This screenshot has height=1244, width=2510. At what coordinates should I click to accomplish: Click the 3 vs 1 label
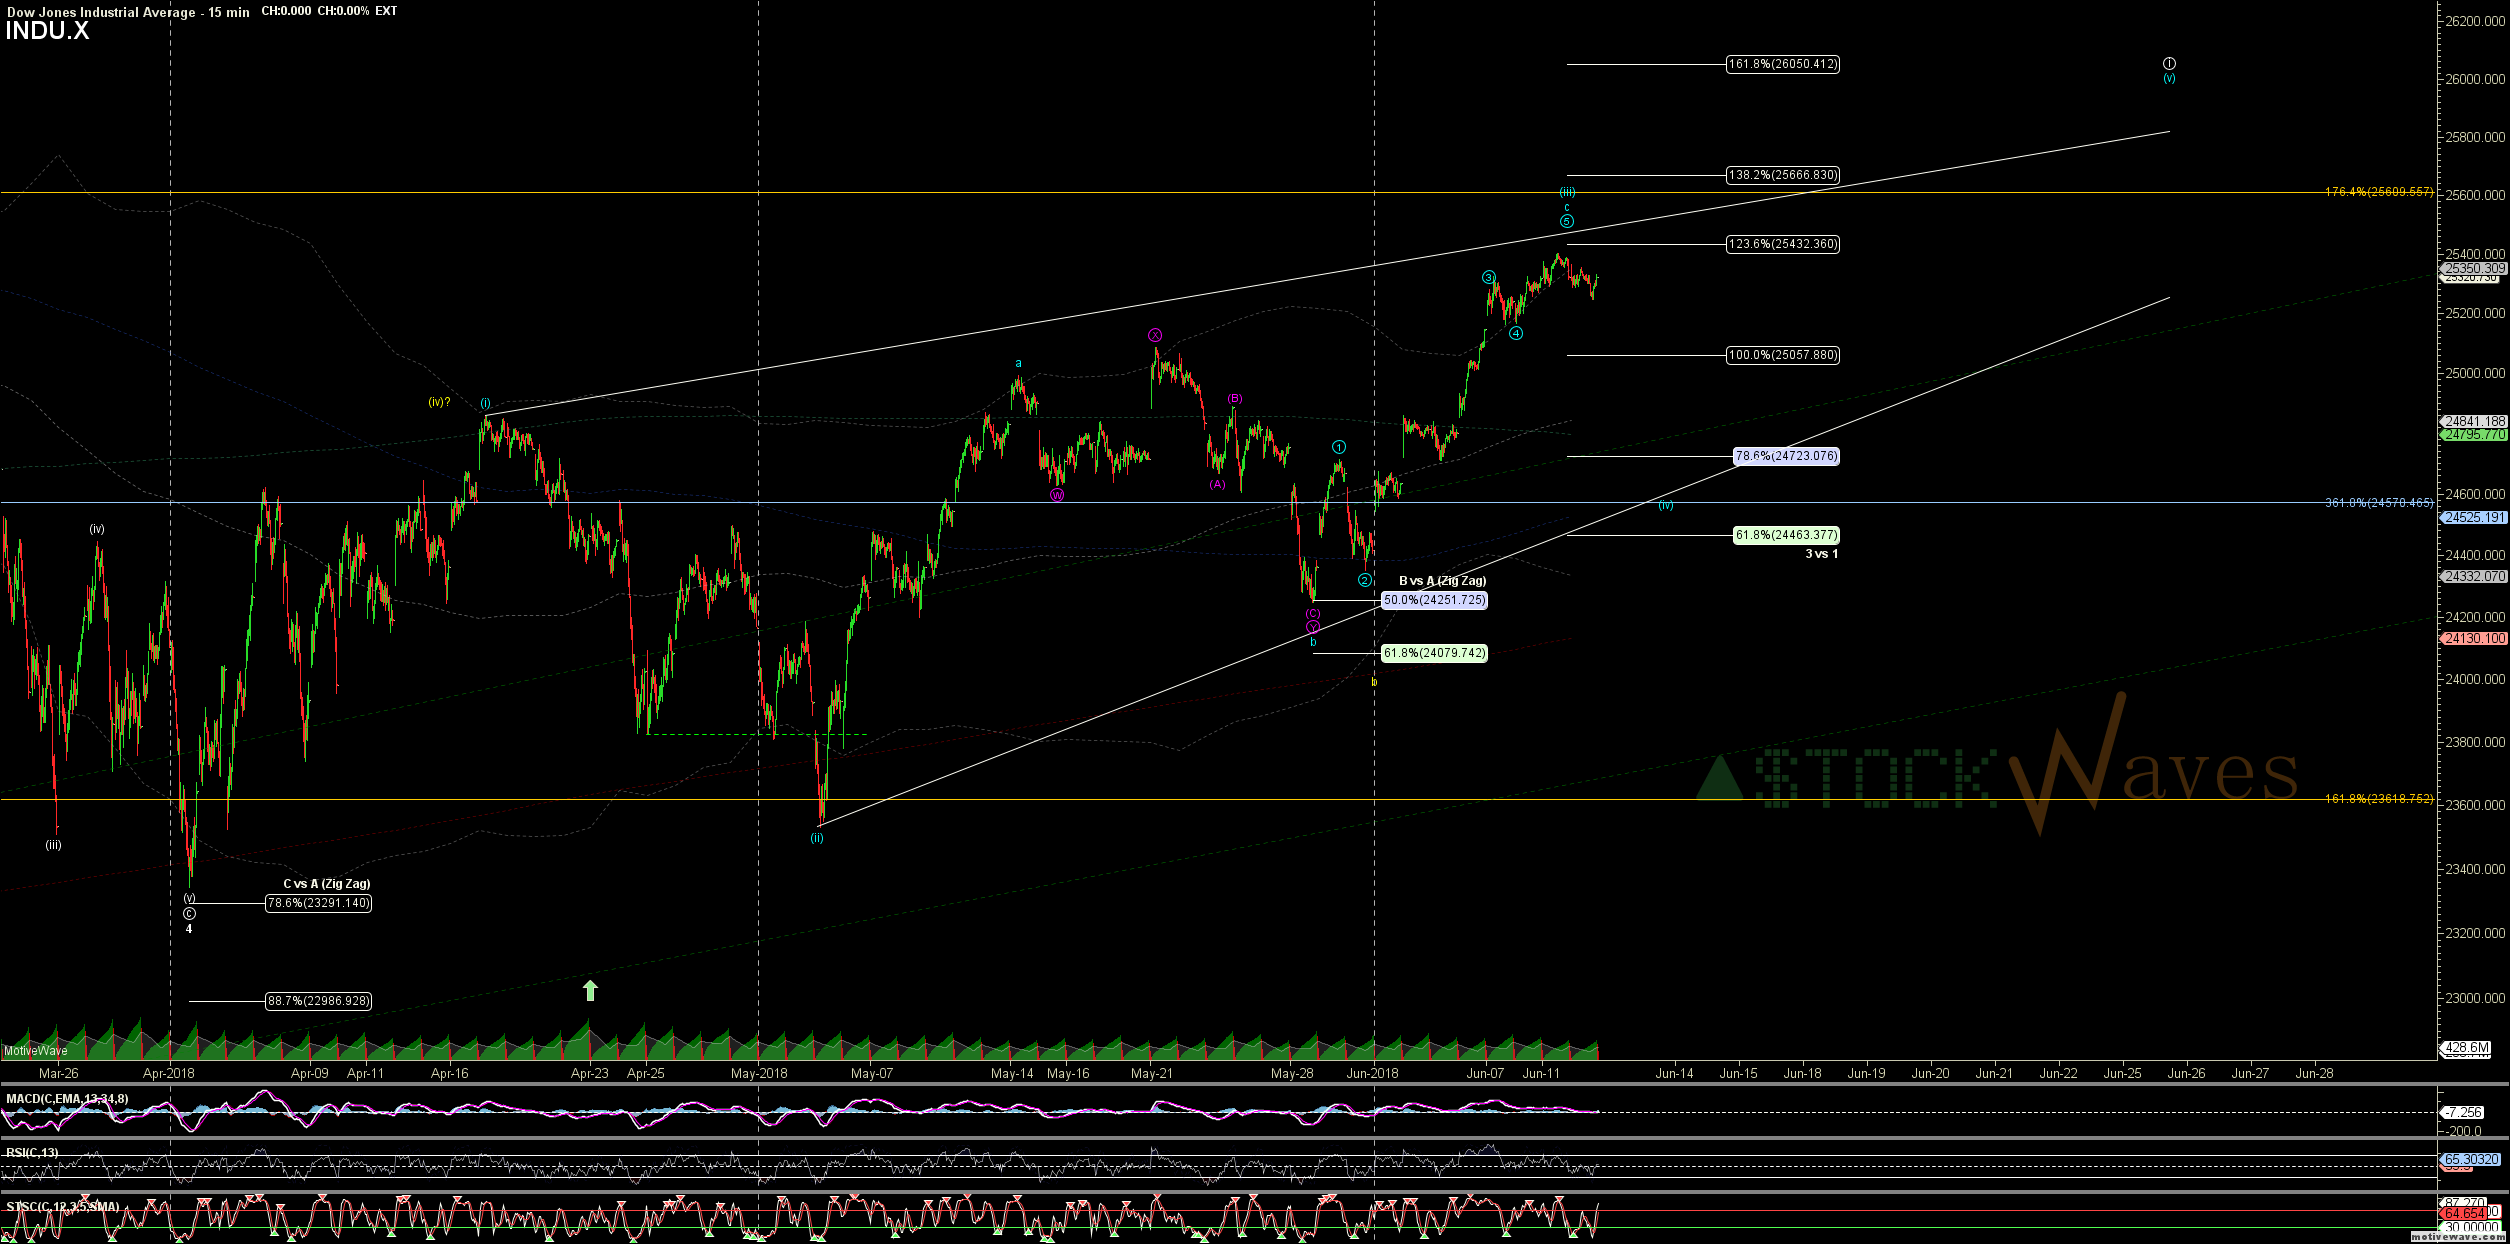[x=1821, y=554]
